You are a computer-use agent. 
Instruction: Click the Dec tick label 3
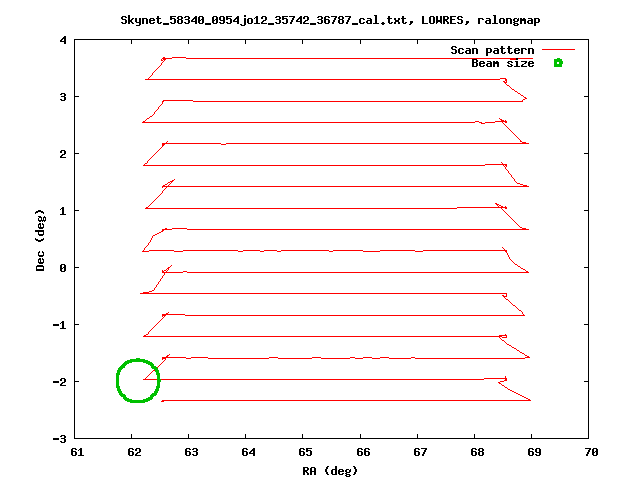(x=63, y=97)
